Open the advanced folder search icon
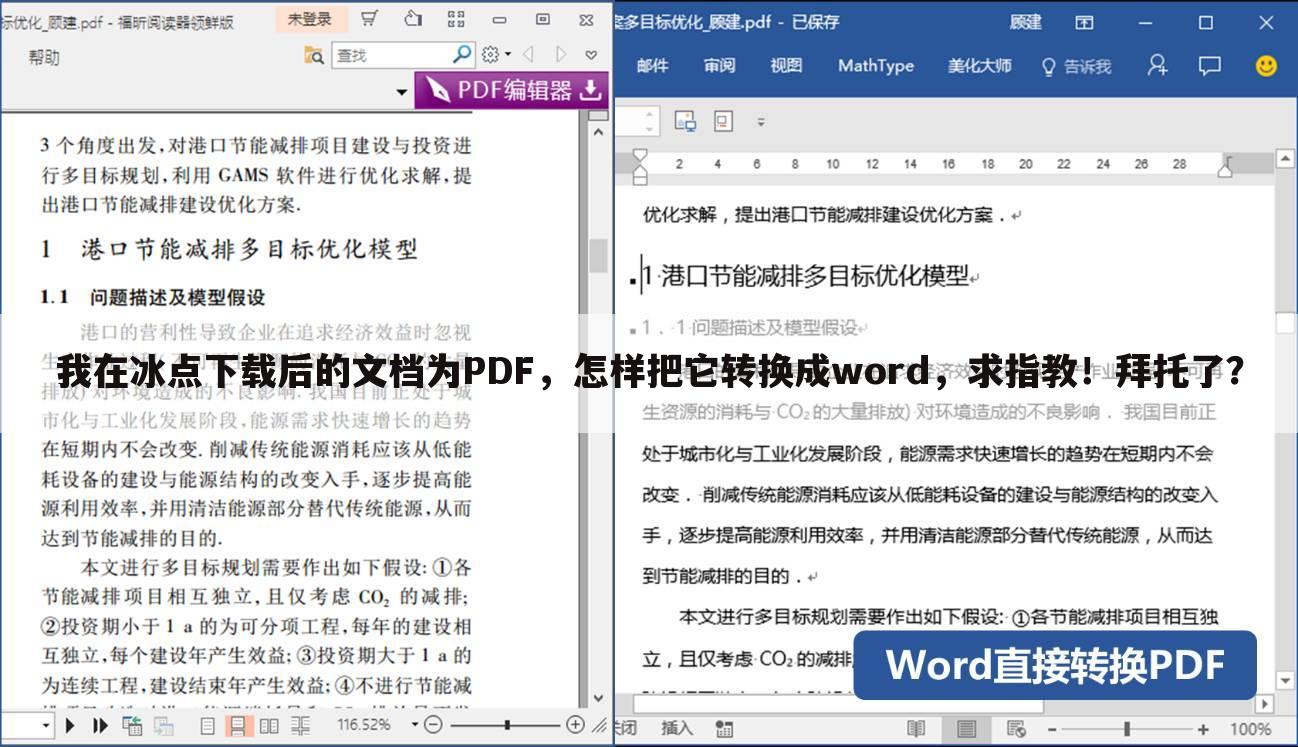Screen dimensions: 1298x747 coord(314,55)
